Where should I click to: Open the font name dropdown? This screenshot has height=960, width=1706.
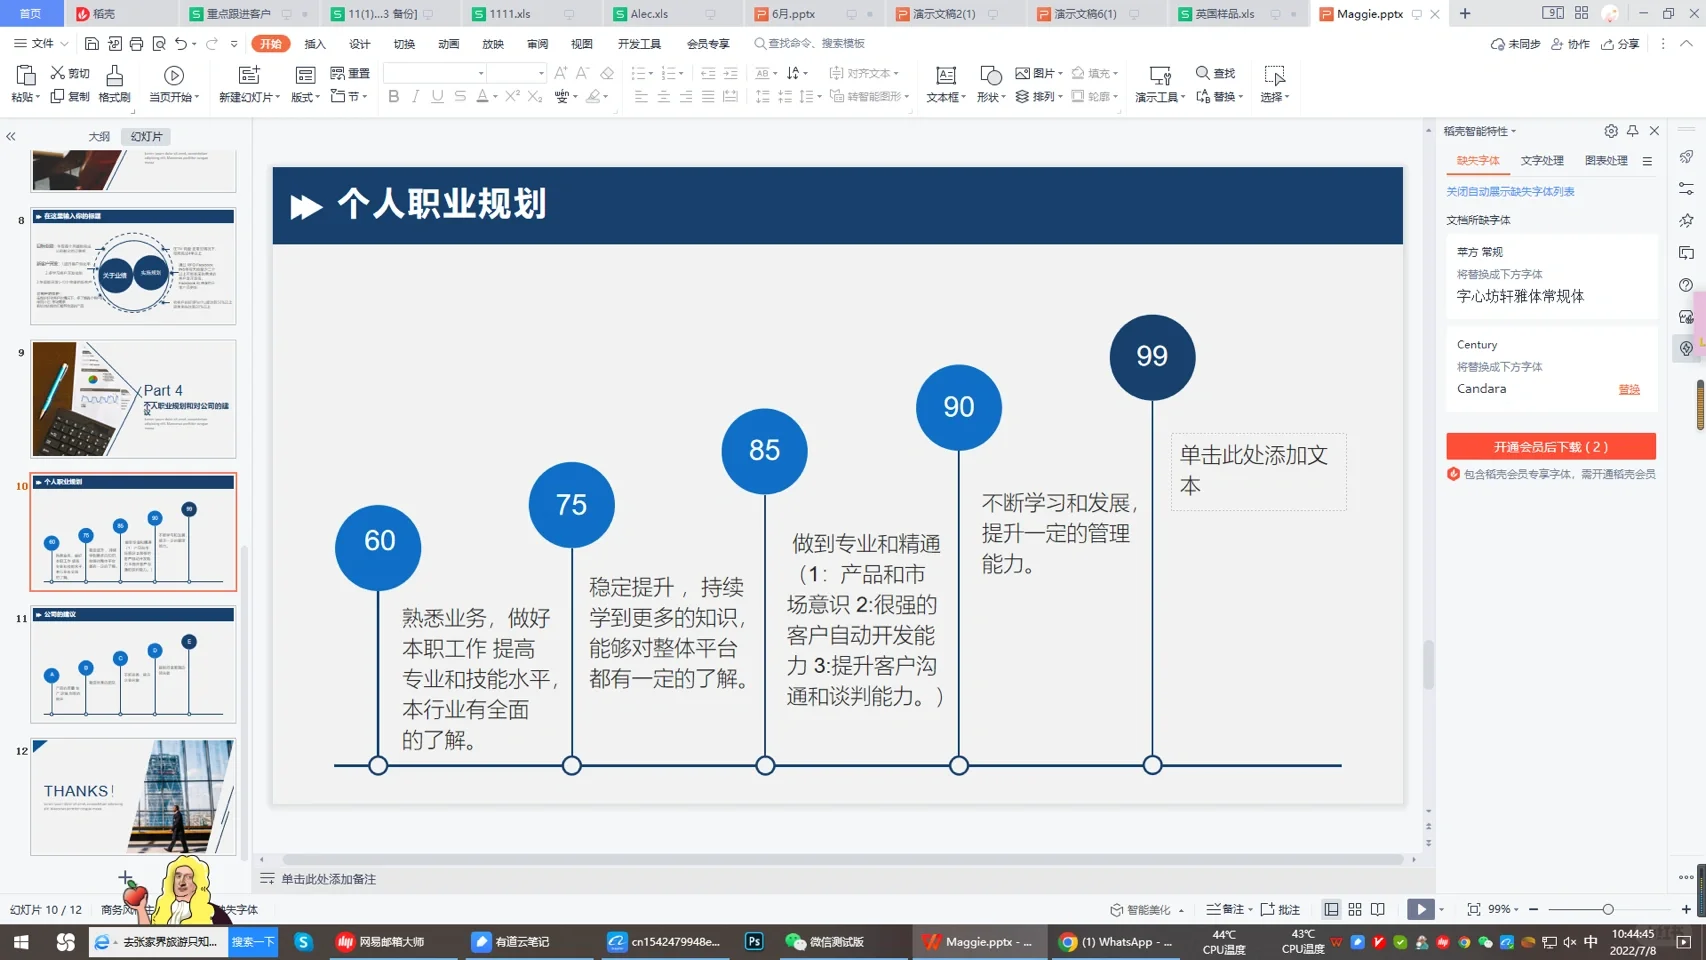(x=481, y=73)
